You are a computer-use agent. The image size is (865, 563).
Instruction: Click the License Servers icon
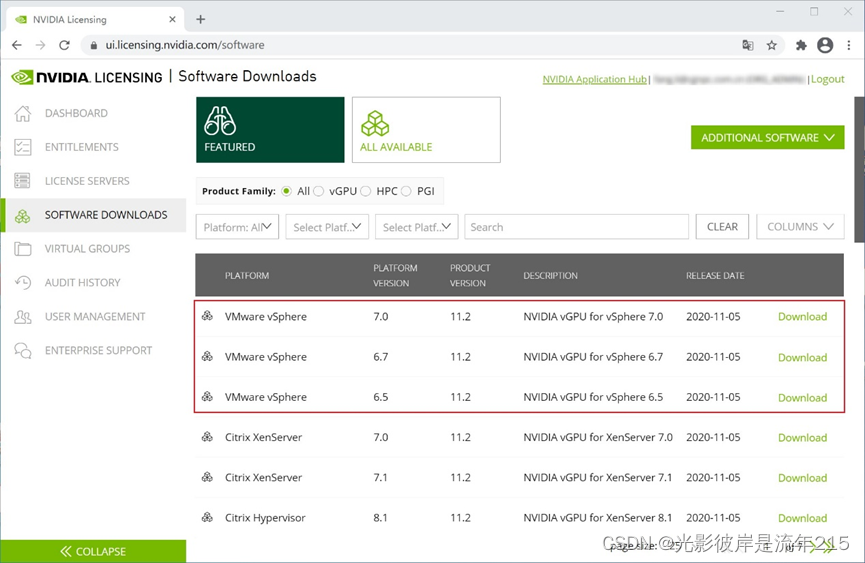point(23,181)
